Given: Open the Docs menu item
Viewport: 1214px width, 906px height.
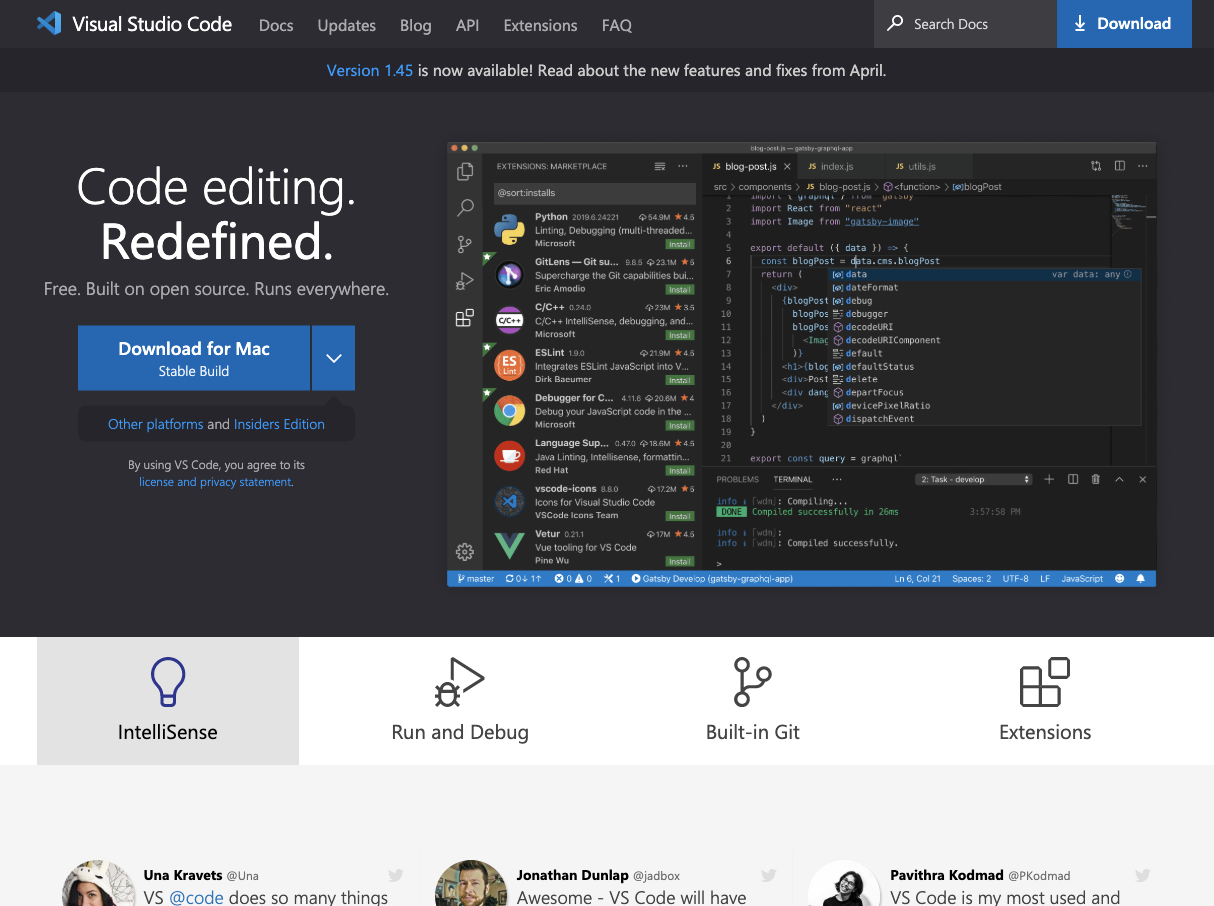Looking at the screenshot, I should tap(276, 25).
